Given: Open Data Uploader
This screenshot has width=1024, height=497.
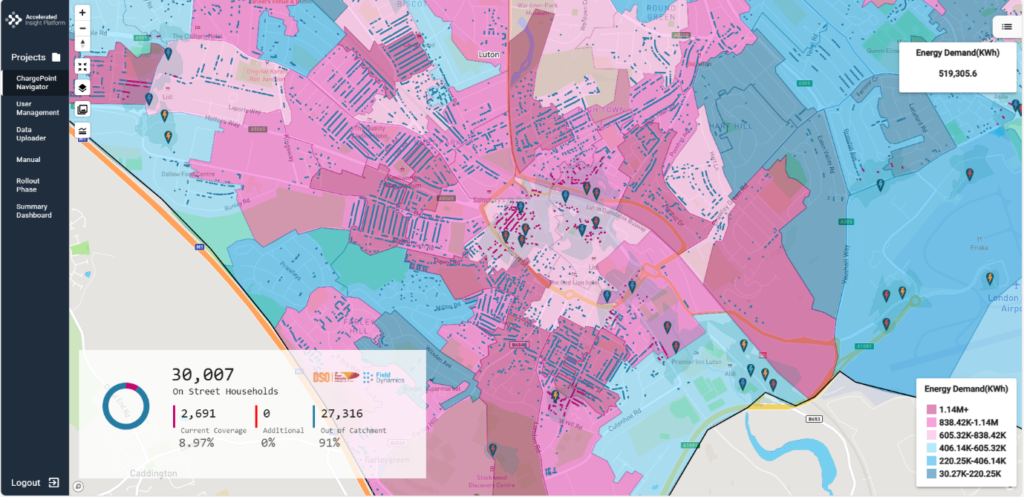Looking at the screenshot, I should point(31,134).
